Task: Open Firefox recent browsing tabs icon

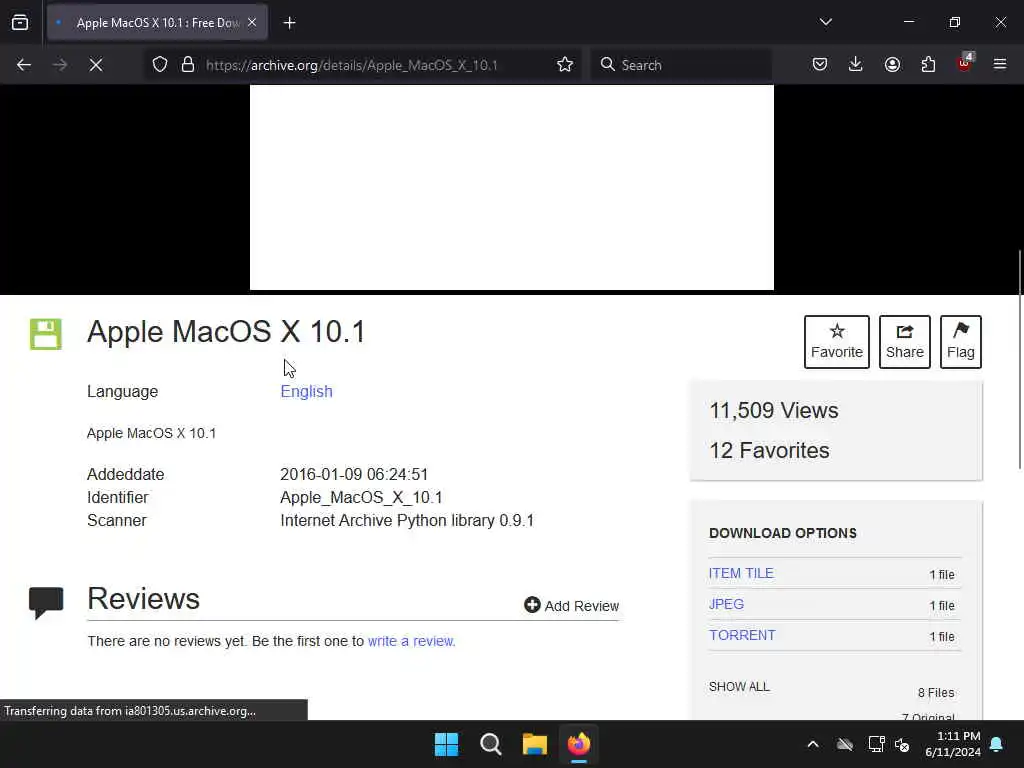Action: [20, 23]
